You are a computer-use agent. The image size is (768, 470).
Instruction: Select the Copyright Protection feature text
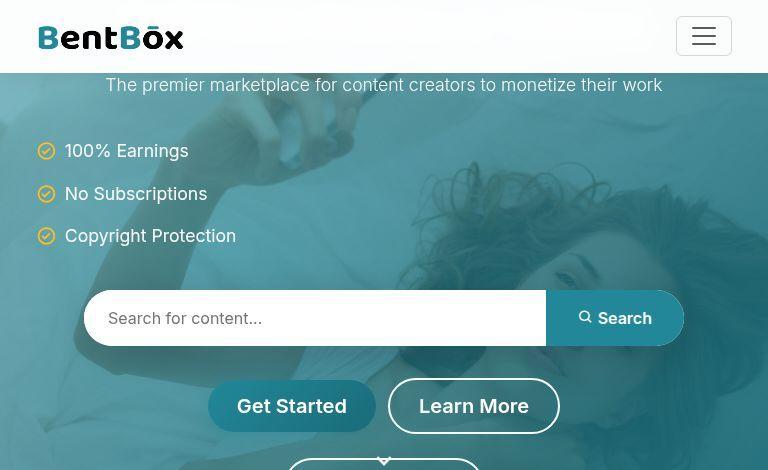pos(150,236)
